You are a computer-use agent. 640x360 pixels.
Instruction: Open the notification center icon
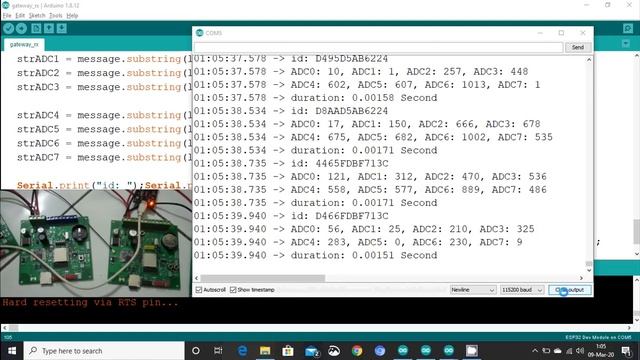point(626,351)
